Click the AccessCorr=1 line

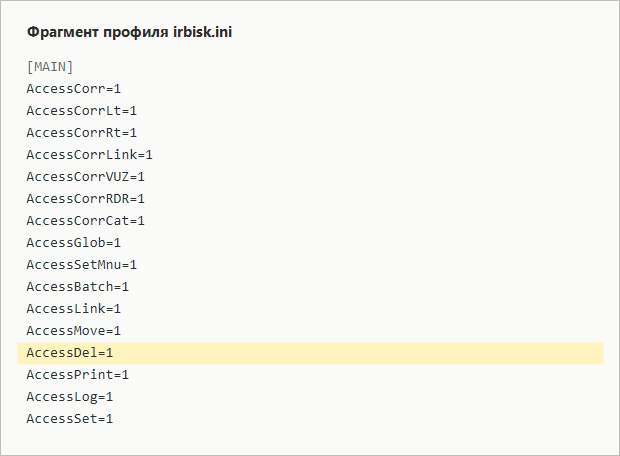point(74,89)
